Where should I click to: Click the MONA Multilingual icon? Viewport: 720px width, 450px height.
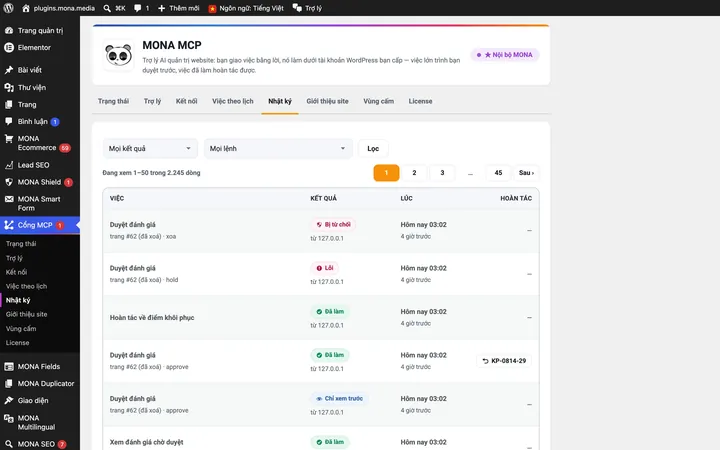pyautogui.click(x=9, y=418)
